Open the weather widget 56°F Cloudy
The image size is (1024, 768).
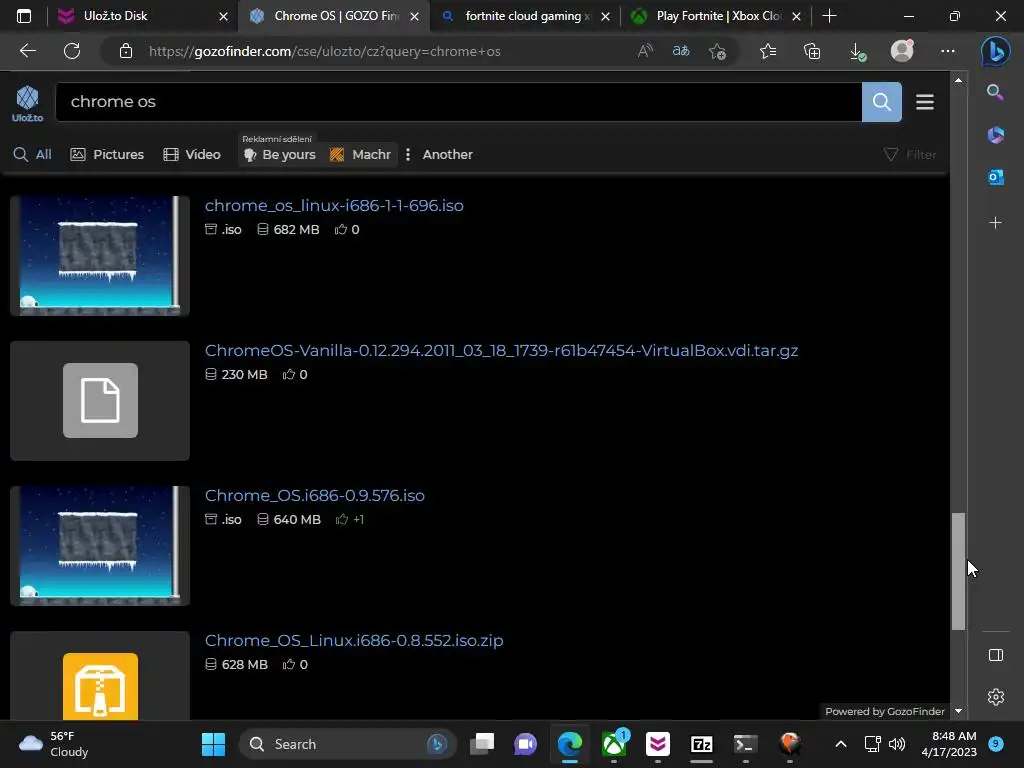(54, 744)
